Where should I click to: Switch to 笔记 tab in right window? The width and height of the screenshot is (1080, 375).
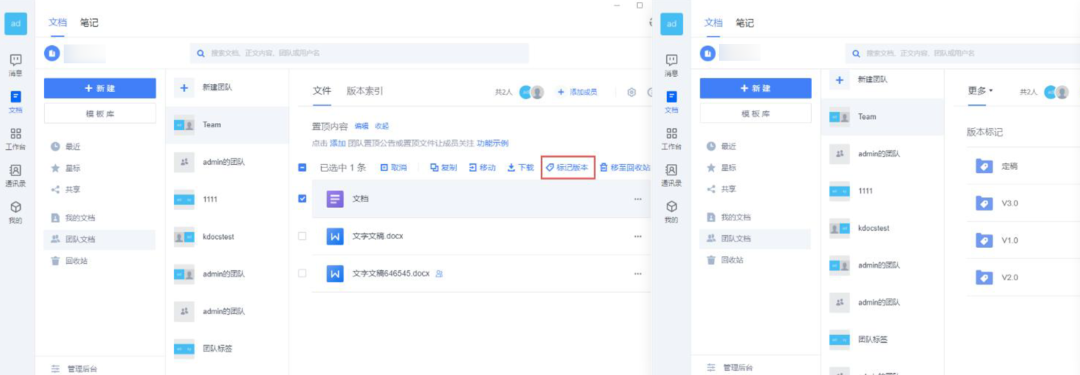pyautogui.click(x=745, y=23)
